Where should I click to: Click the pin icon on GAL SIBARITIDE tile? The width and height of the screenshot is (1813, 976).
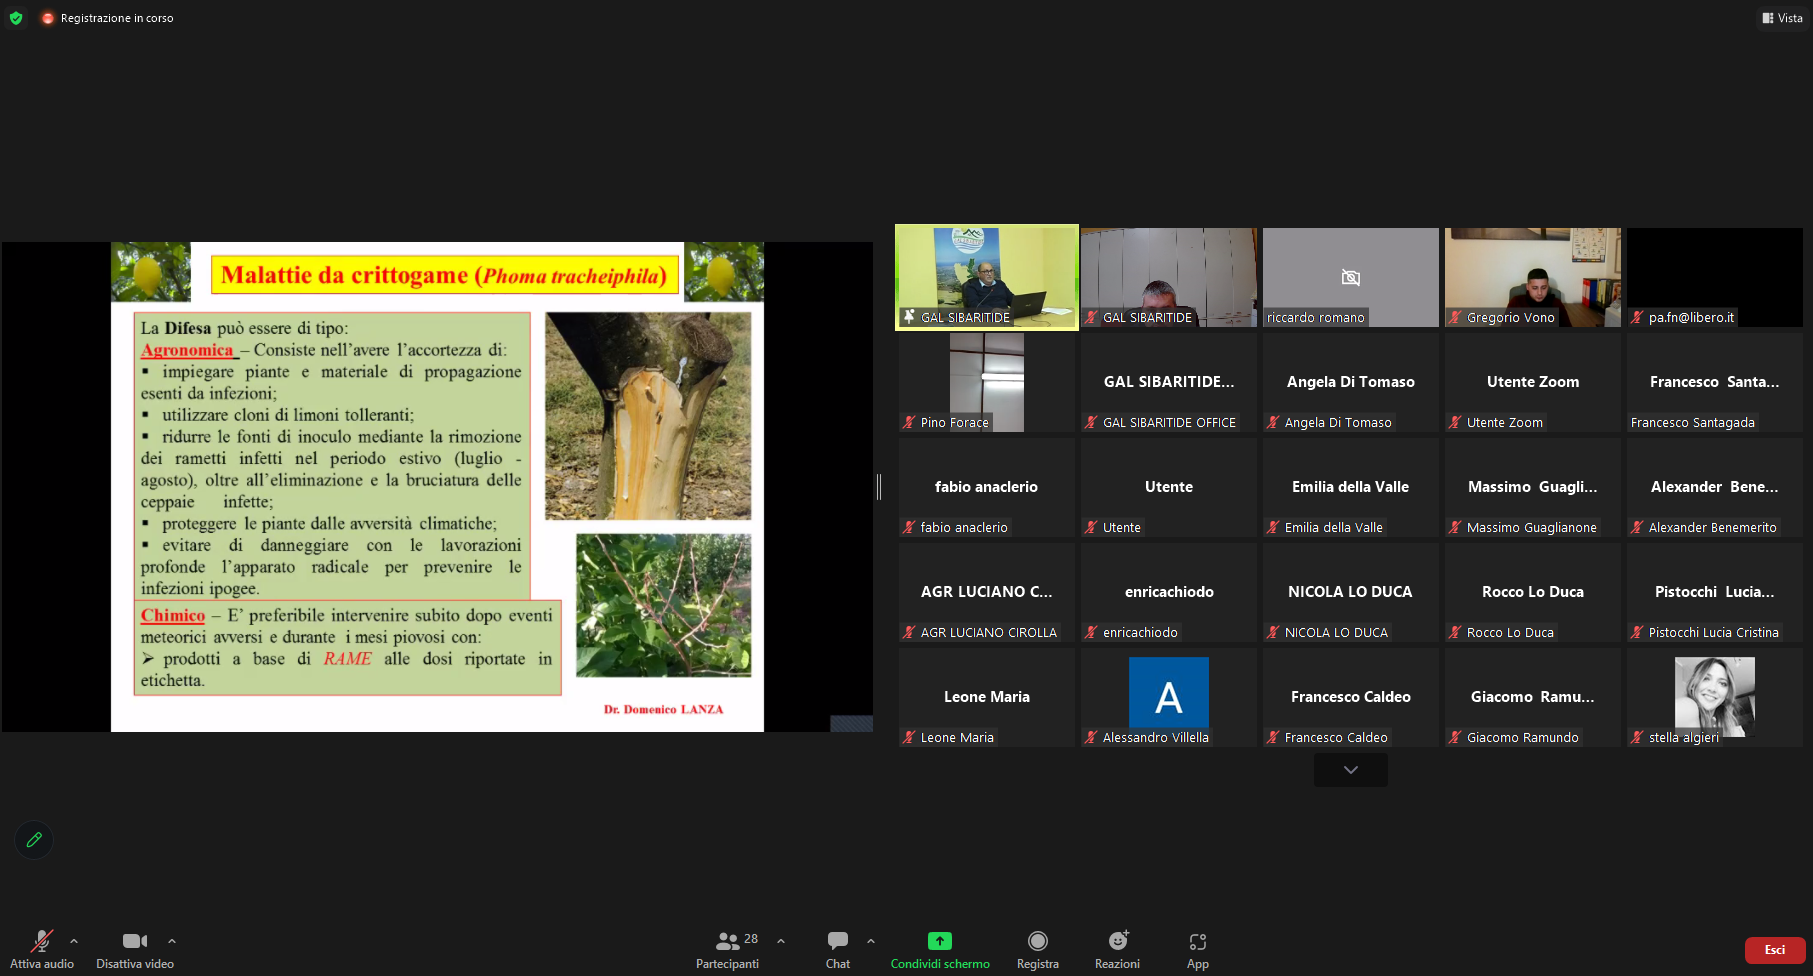(x=909, y=317)
